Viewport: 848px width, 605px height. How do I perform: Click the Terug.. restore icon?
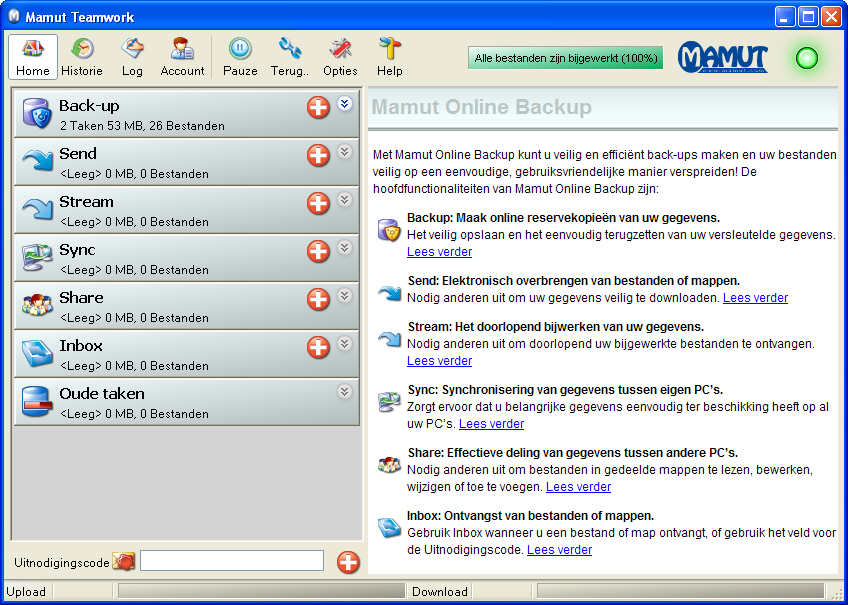[x=290, y=49]
